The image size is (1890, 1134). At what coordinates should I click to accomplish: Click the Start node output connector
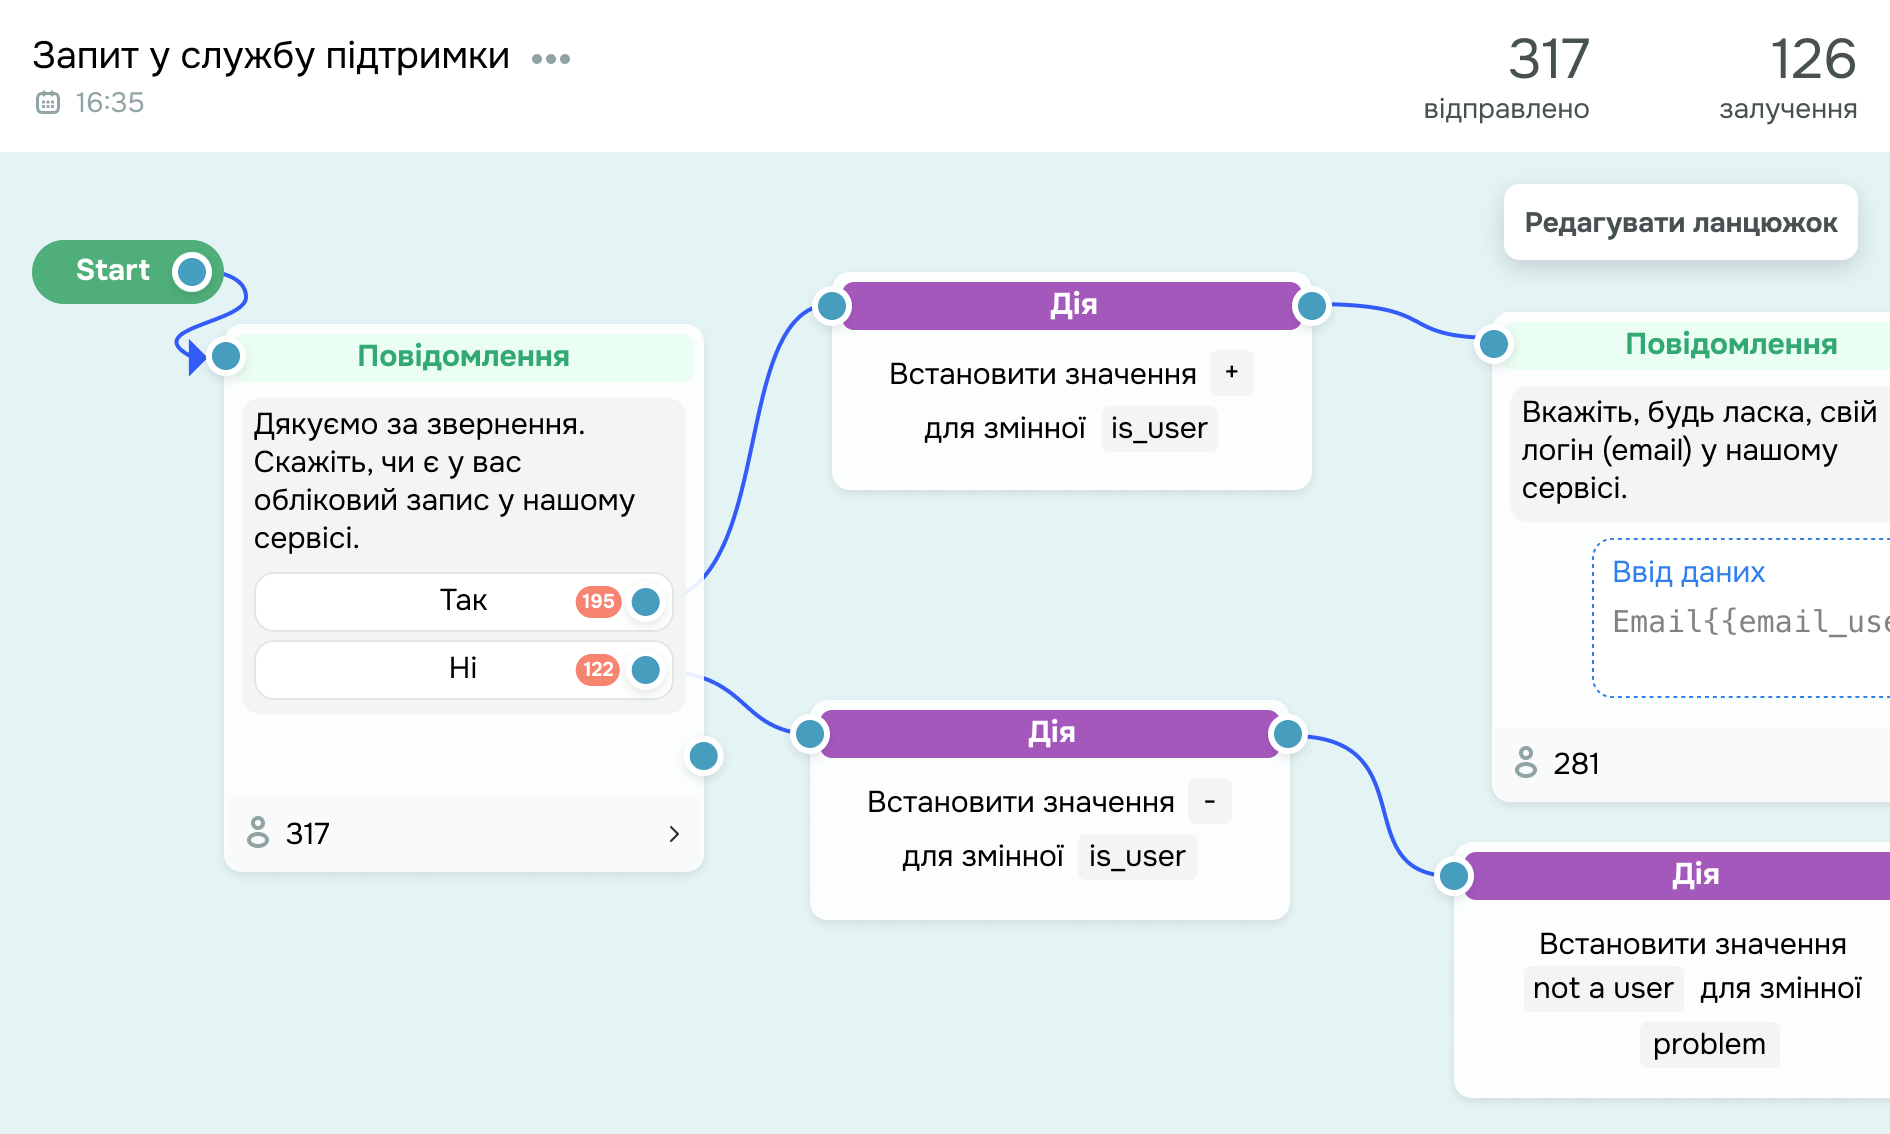(192, 271)
